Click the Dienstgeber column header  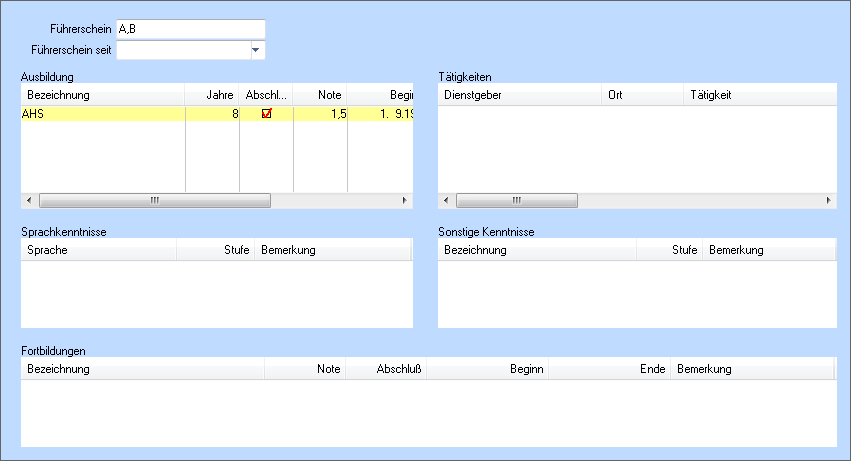click(520, 95)
